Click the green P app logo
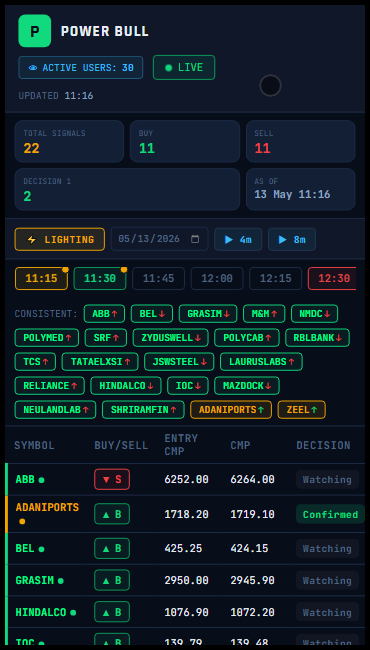 (35, 31)
